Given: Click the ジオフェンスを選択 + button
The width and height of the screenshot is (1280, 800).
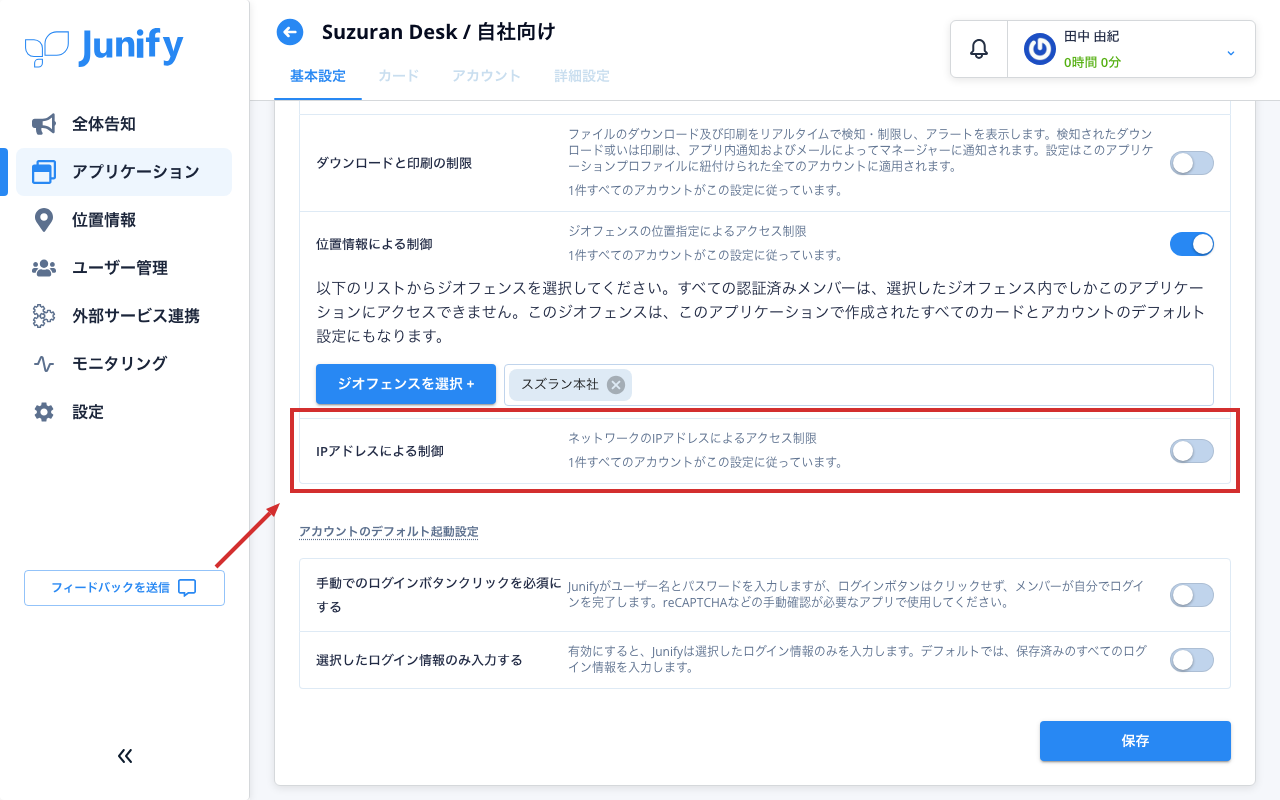Looking at the screenshot, I should click(406, 384).
